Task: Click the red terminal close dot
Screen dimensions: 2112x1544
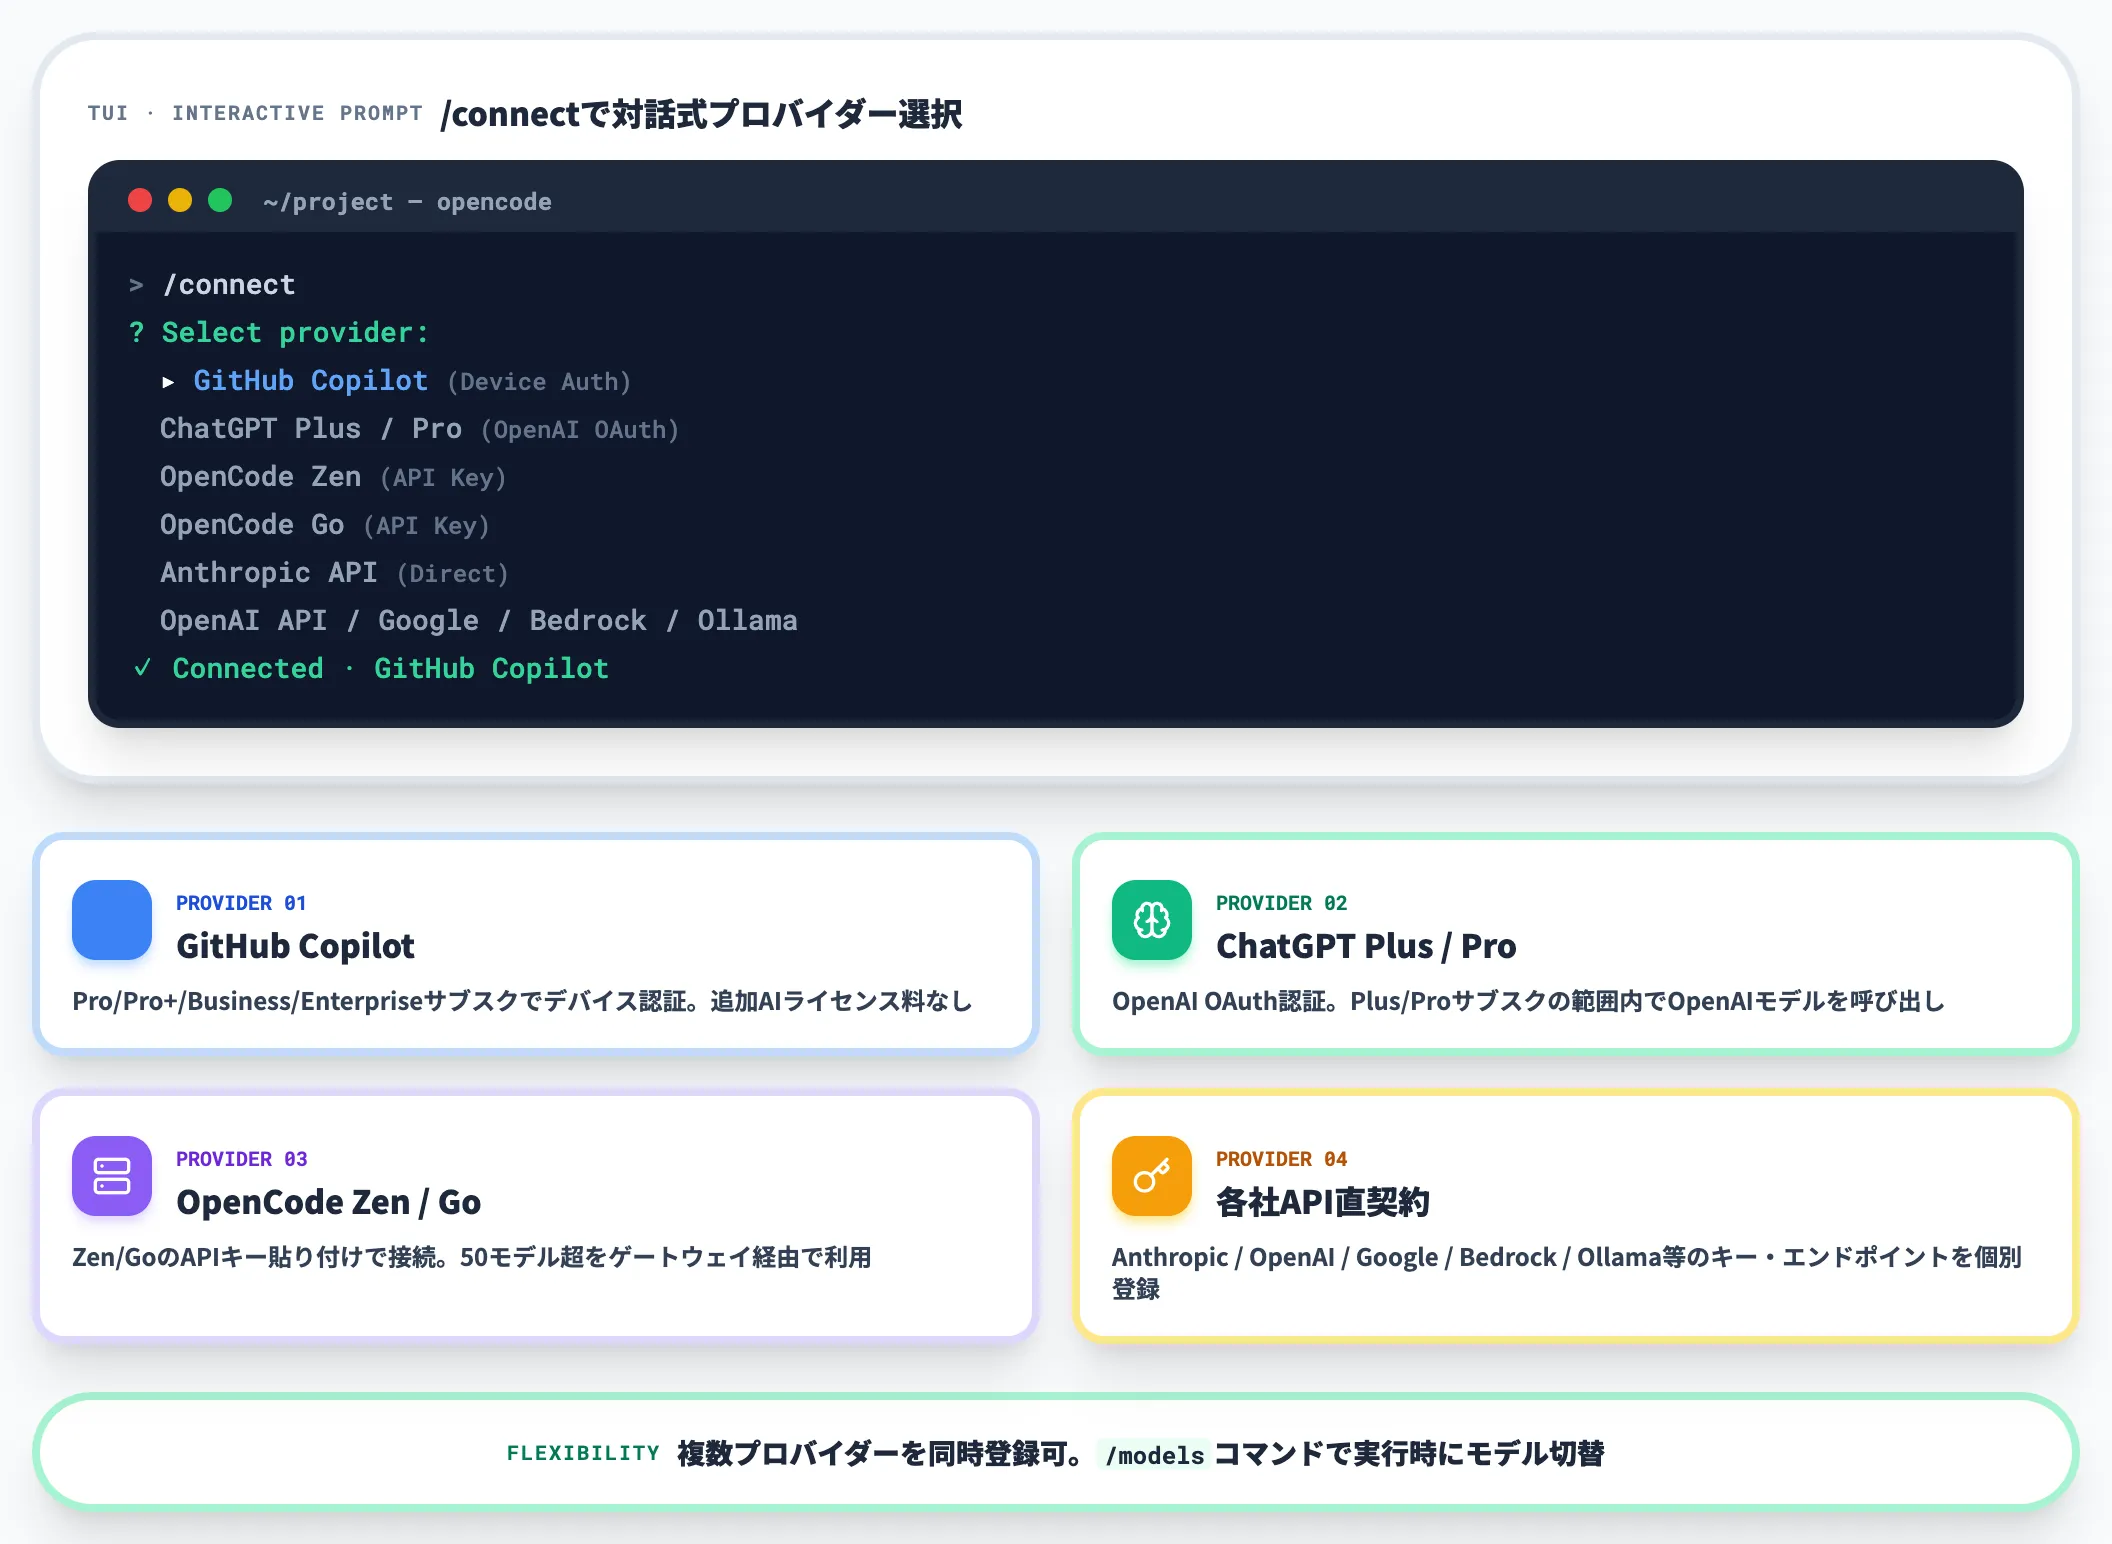Action: (140, 201)
